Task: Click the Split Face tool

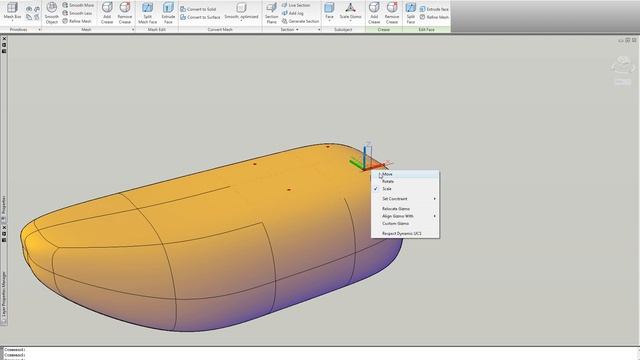Action: [x=411, y=13]
